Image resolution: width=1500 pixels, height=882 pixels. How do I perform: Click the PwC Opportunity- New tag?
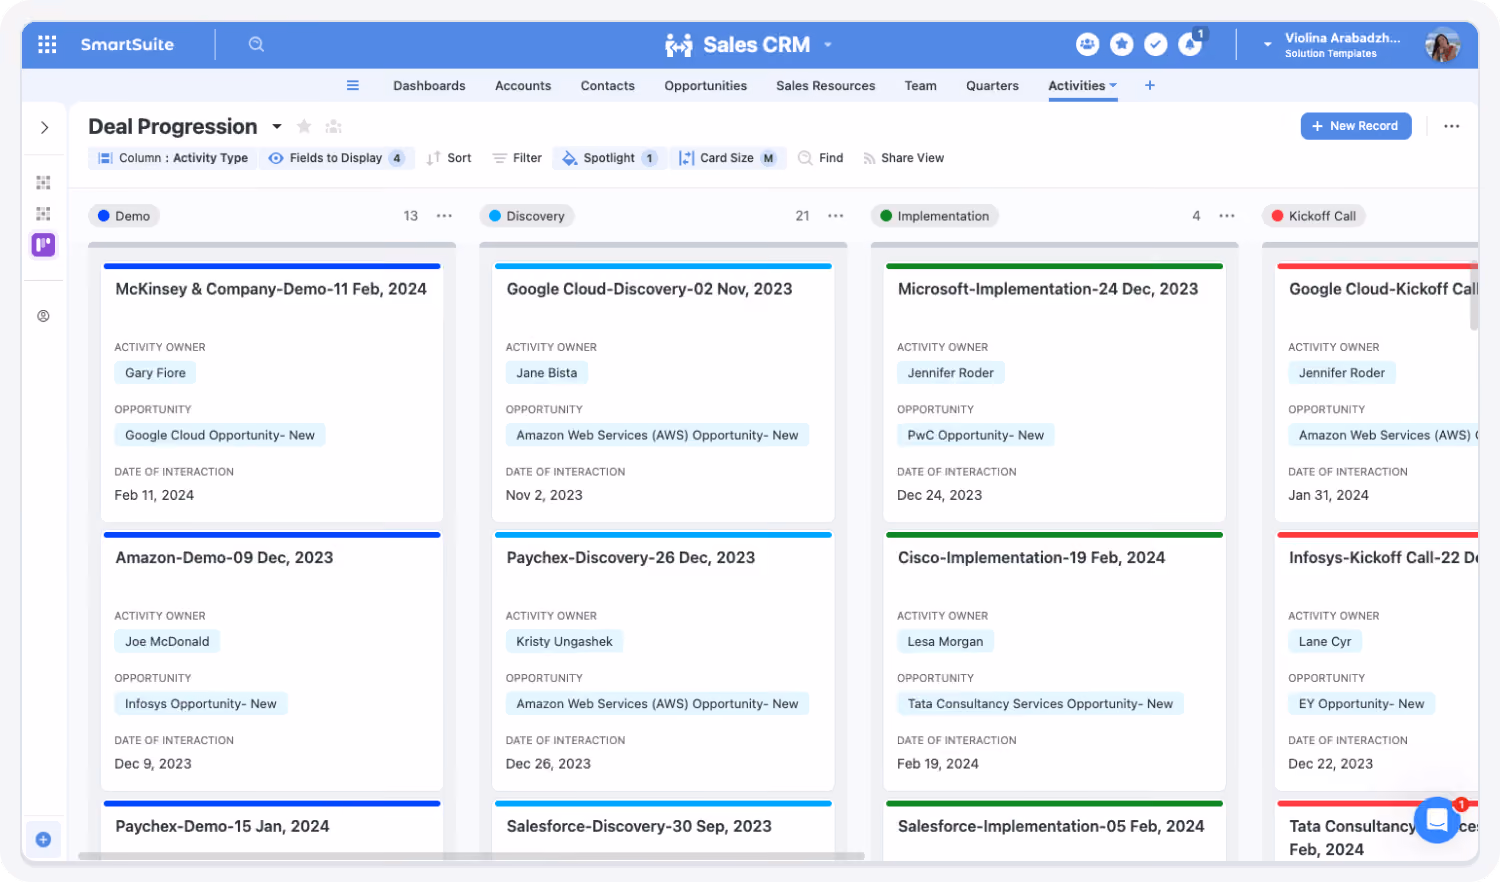[x=976, y=435]
